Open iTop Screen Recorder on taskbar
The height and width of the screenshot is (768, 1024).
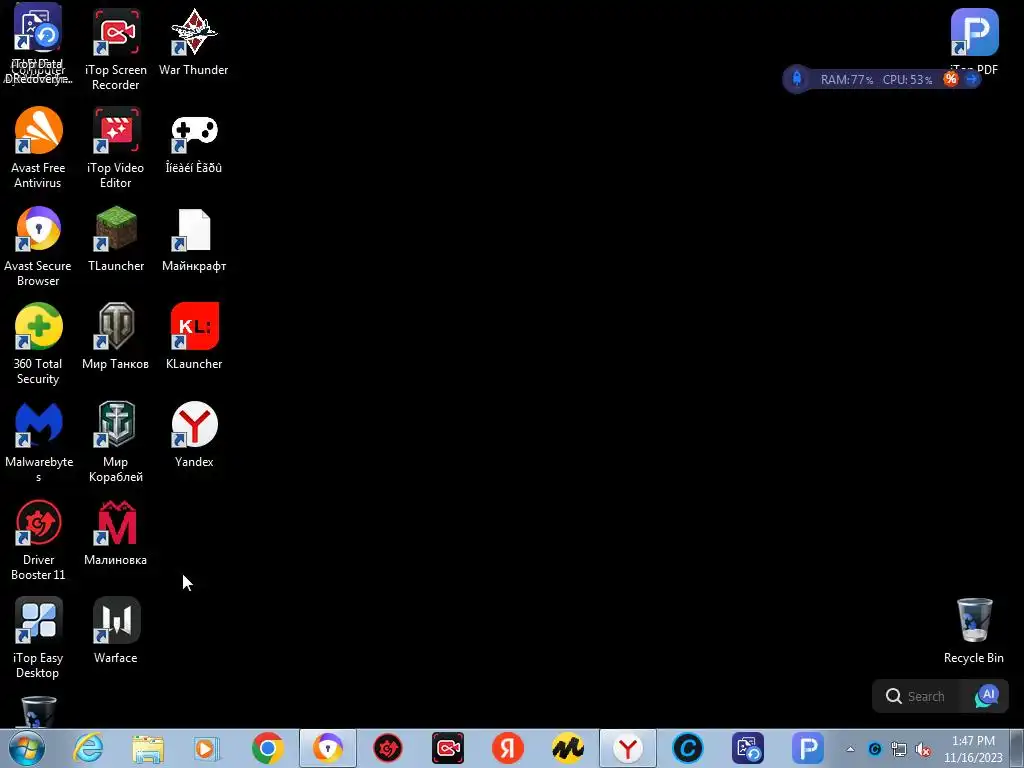(x=448, y=748)
